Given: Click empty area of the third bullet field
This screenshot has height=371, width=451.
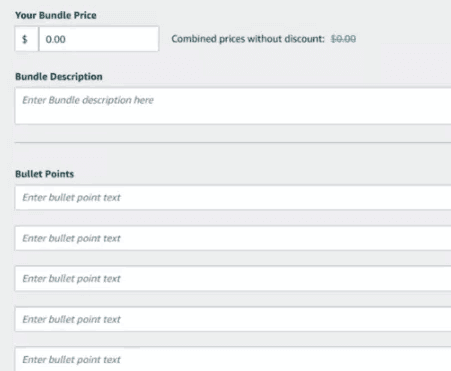Looking at the screenshot, I should pyautogui.click(x=283, y=279).
